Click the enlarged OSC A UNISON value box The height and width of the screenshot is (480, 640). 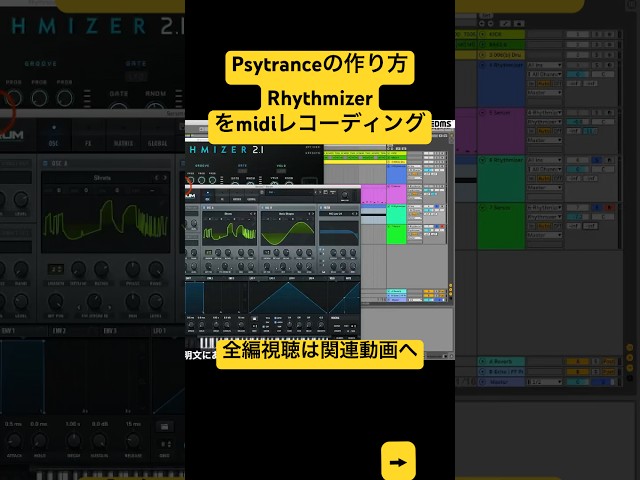coord(56,269)
